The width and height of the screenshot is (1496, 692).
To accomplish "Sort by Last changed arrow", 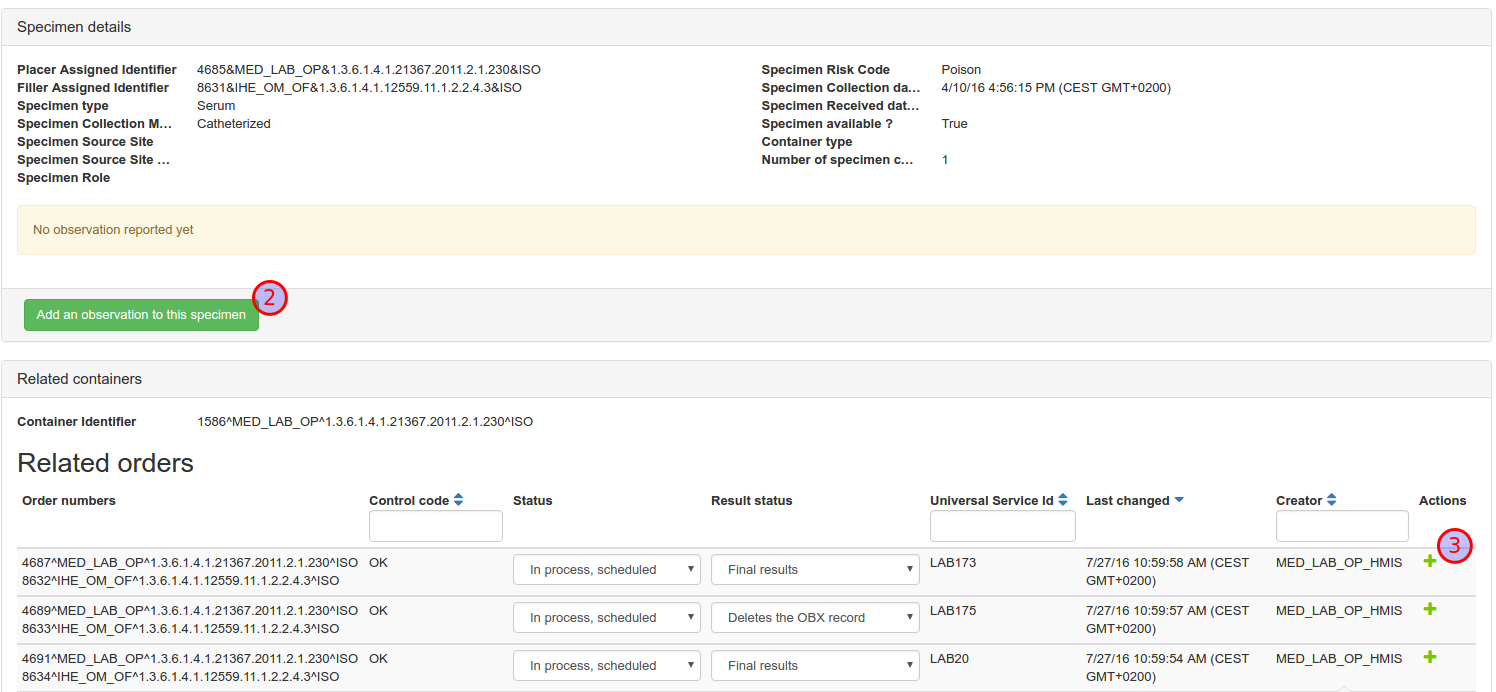I will [x=1179, y=500].
